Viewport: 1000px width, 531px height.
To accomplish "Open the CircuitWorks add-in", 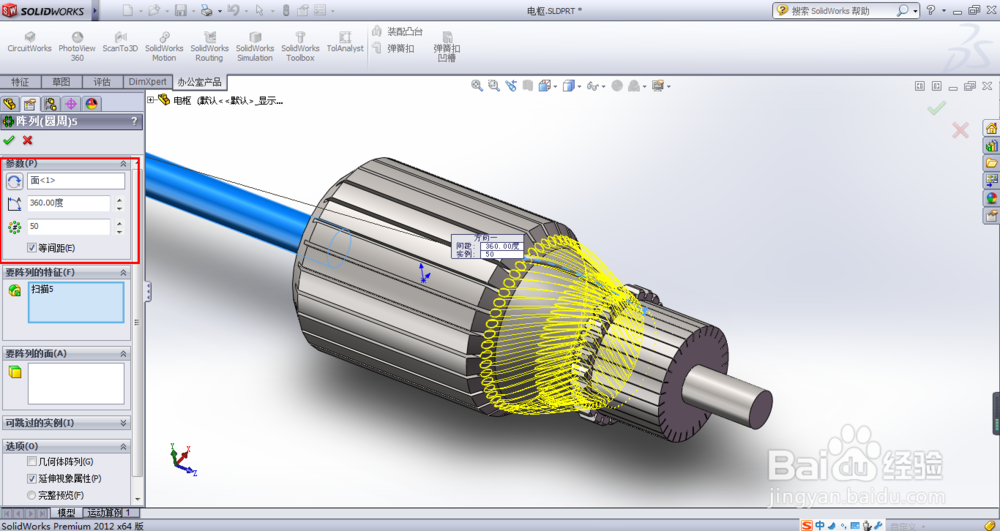I will (29, 42).
